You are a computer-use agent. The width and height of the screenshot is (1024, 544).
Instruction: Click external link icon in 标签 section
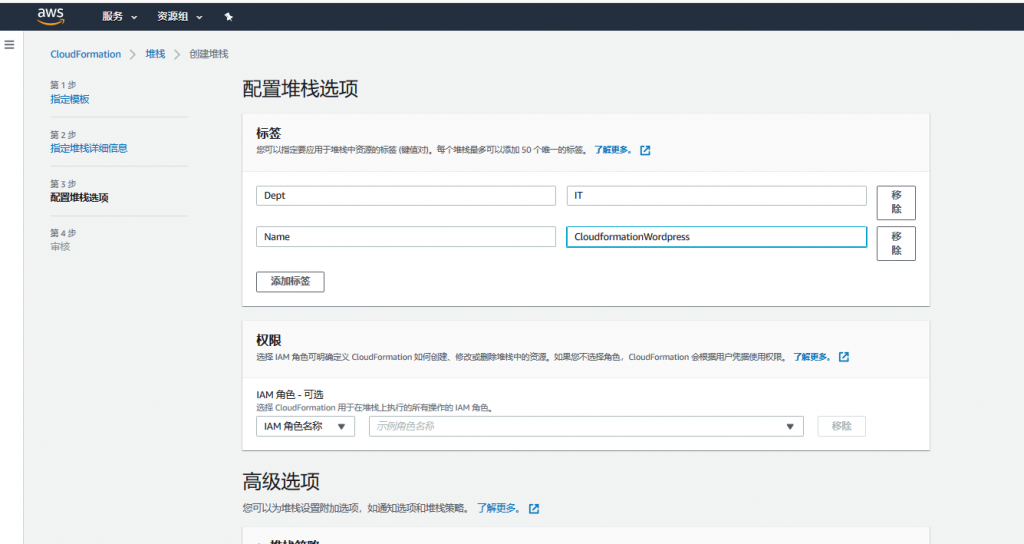point(645,150)
